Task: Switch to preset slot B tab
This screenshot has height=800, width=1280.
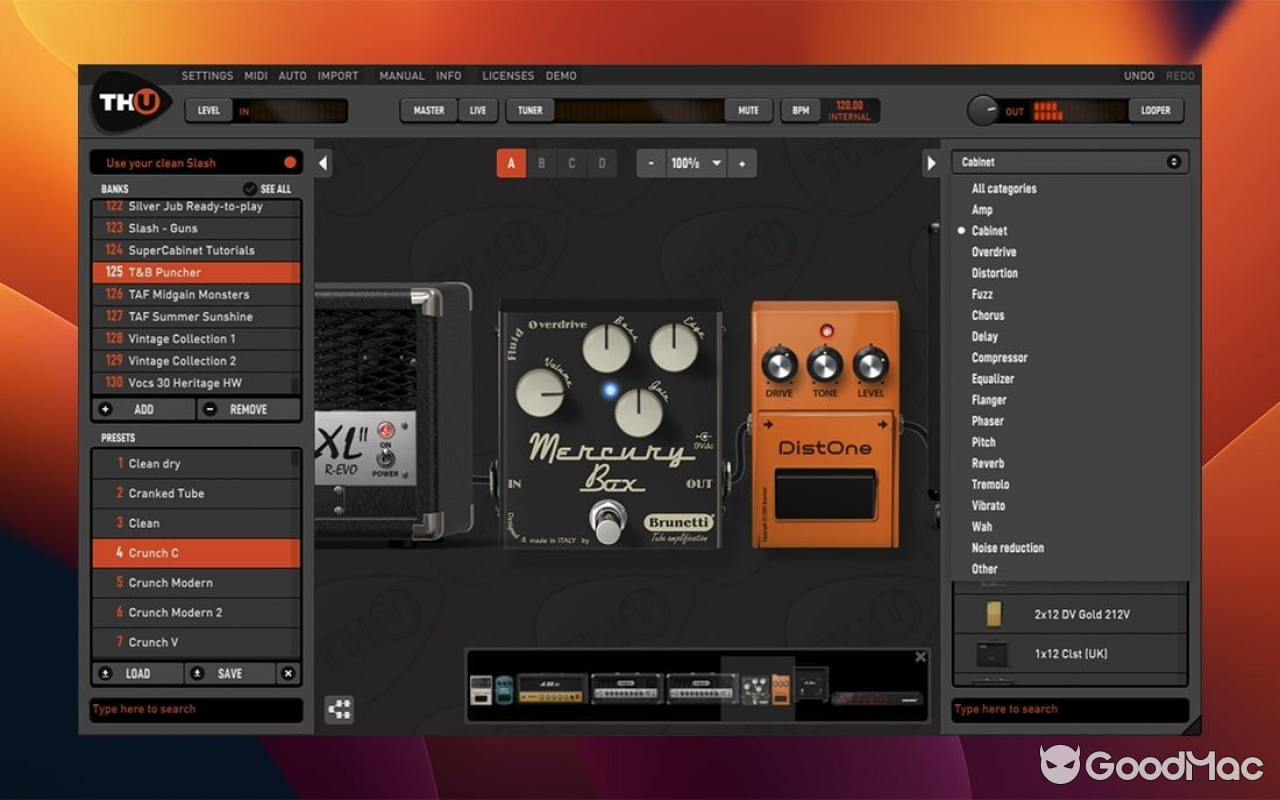Action: [x=541, y=162]
